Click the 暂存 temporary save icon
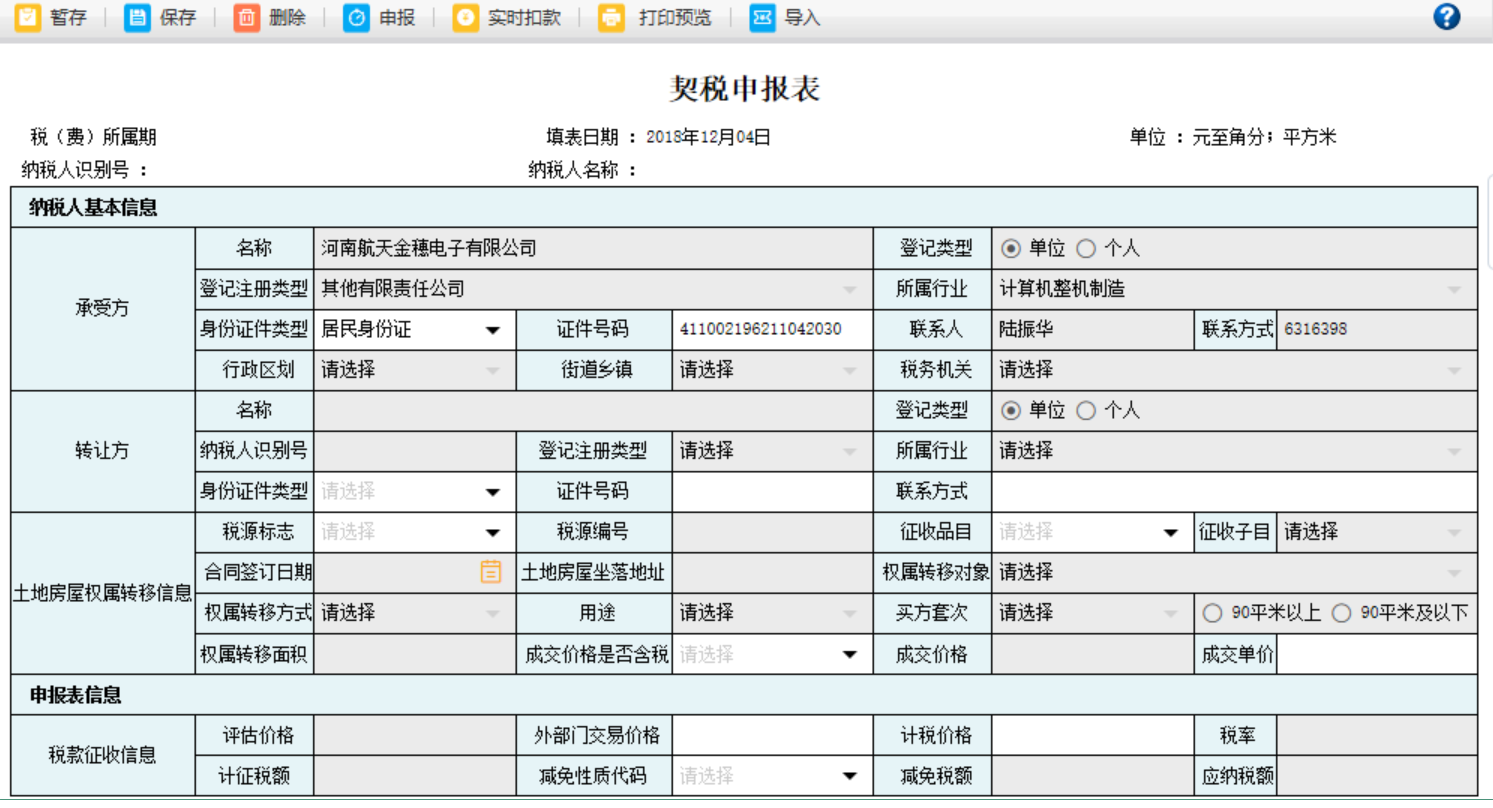The width and height of the screenshot is (1493, 808). coord(28,17)
